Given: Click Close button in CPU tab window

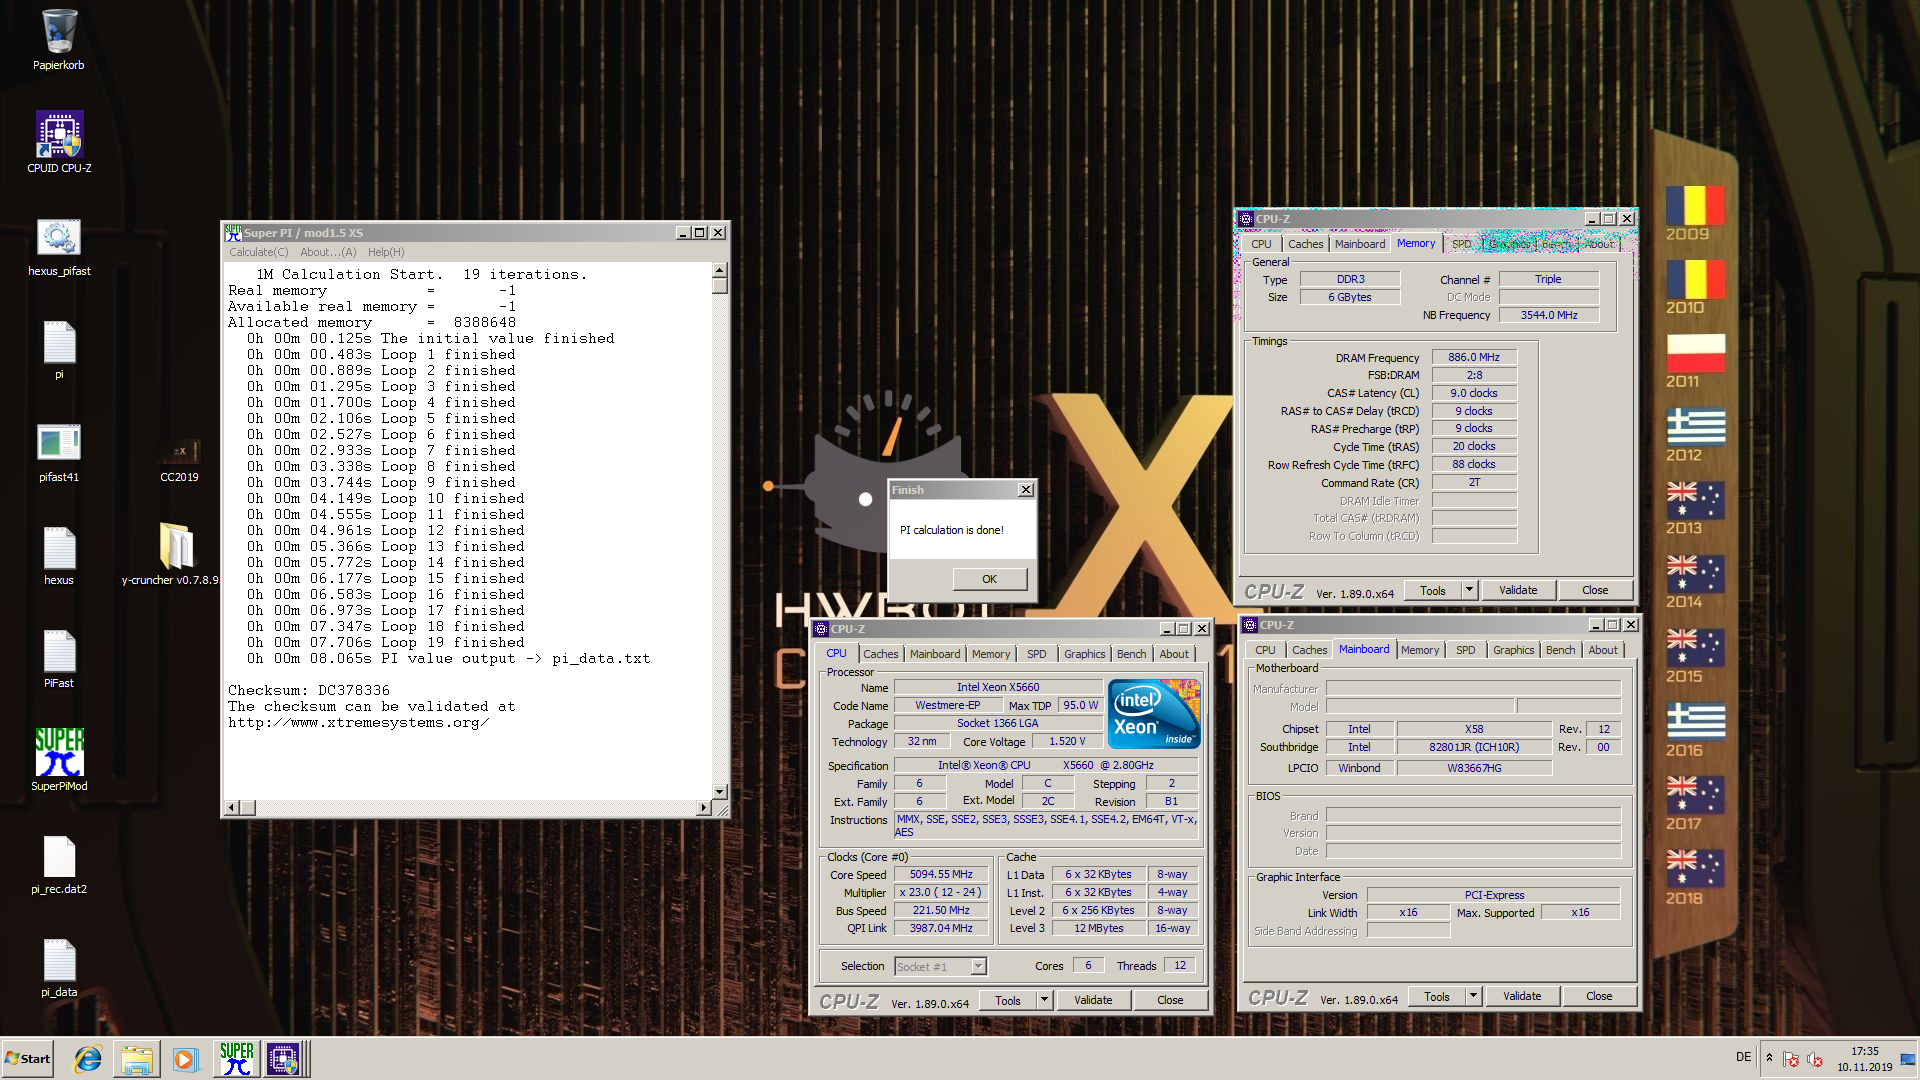Looking at the screenshot, I should (1170, 1000).
